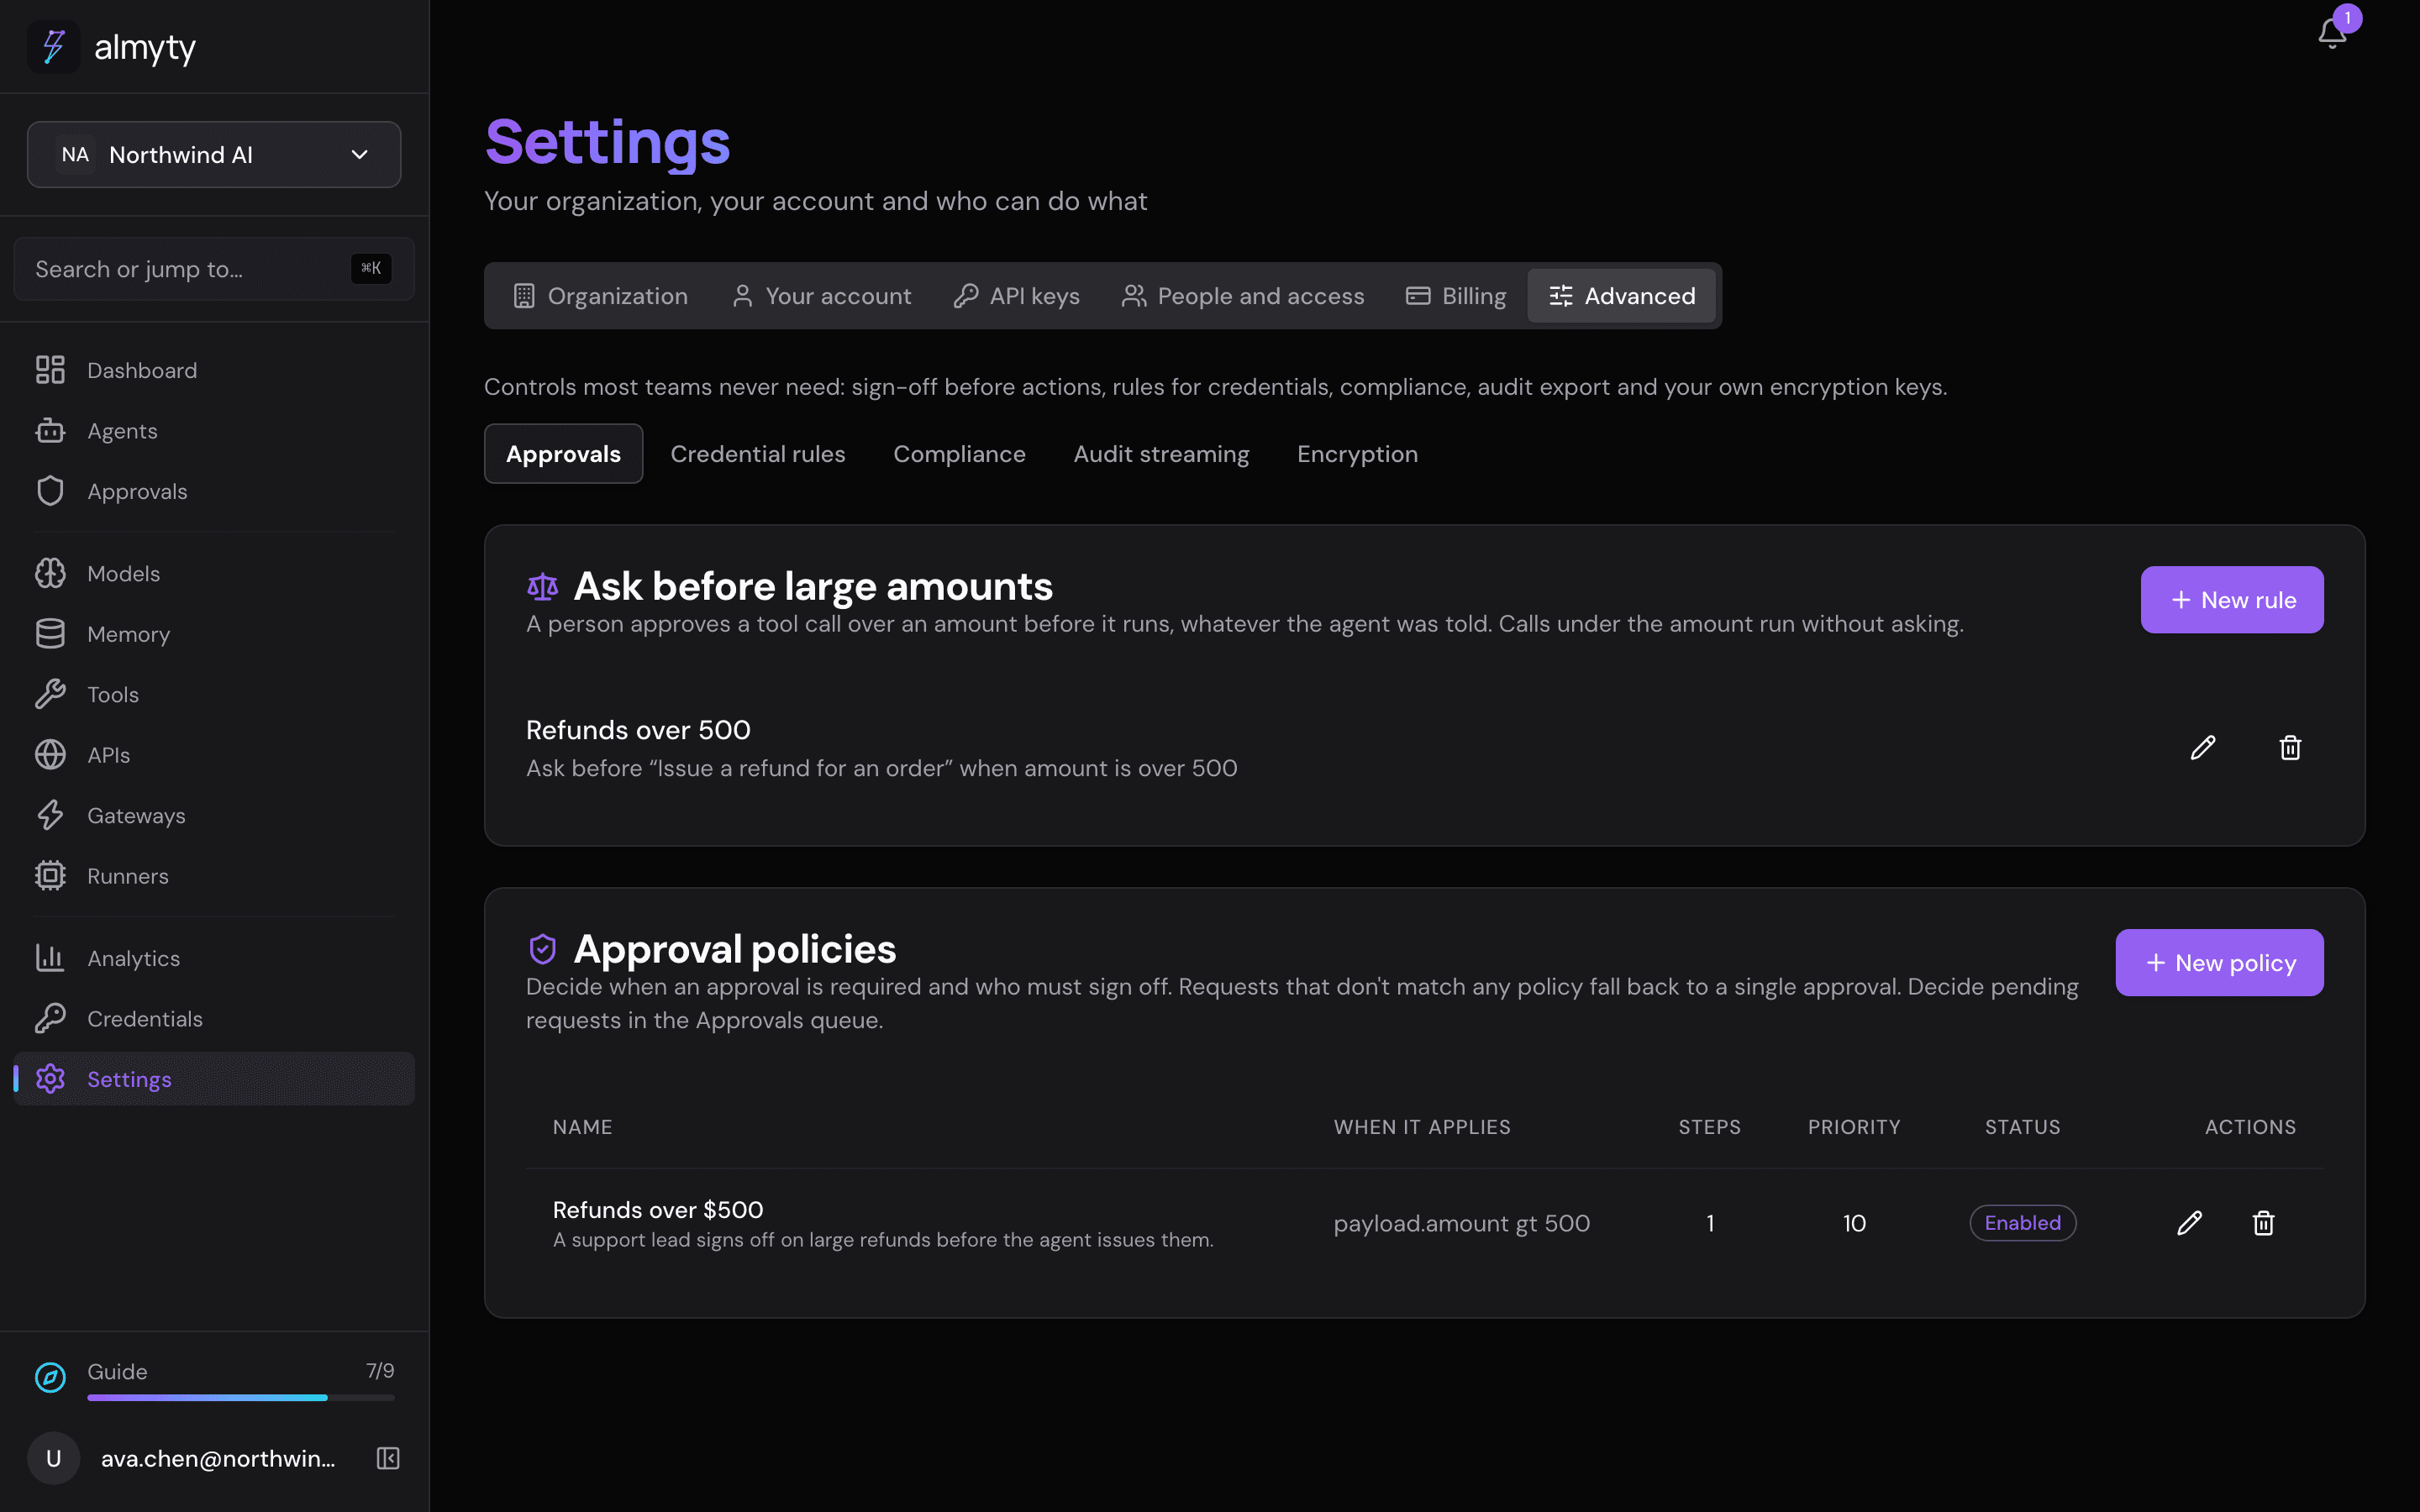
Task: Select the Advanced tab
Action: tap(1621, 296)
